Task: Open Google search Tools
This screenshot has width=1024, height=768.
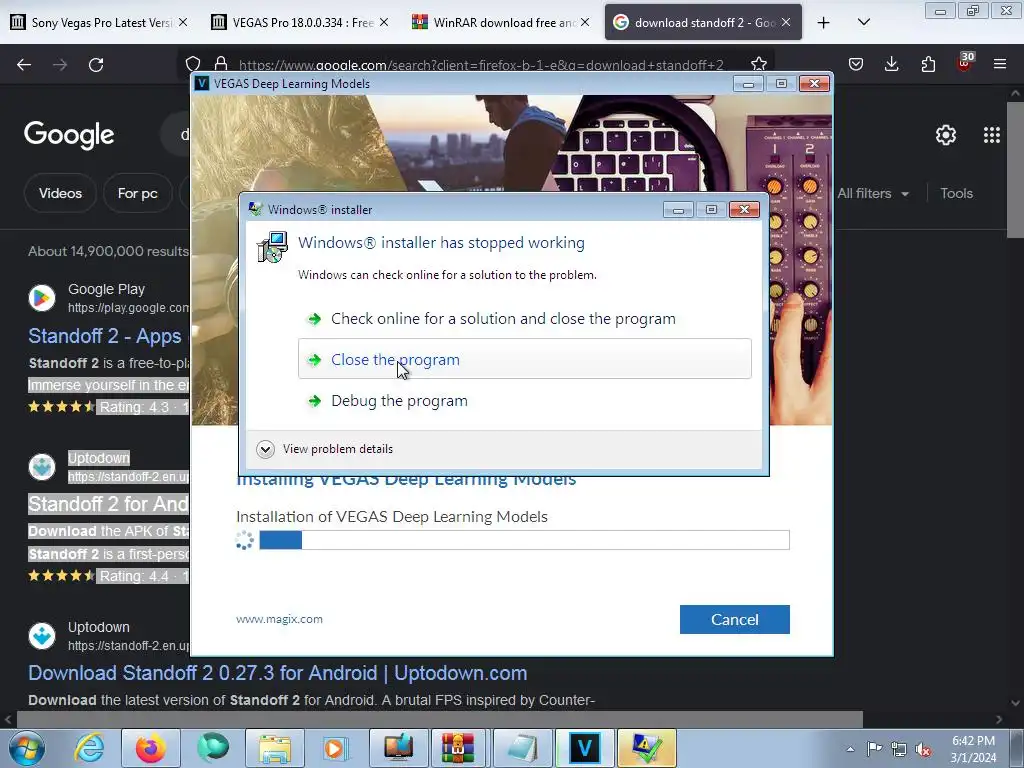Action: tap(956, 193)
